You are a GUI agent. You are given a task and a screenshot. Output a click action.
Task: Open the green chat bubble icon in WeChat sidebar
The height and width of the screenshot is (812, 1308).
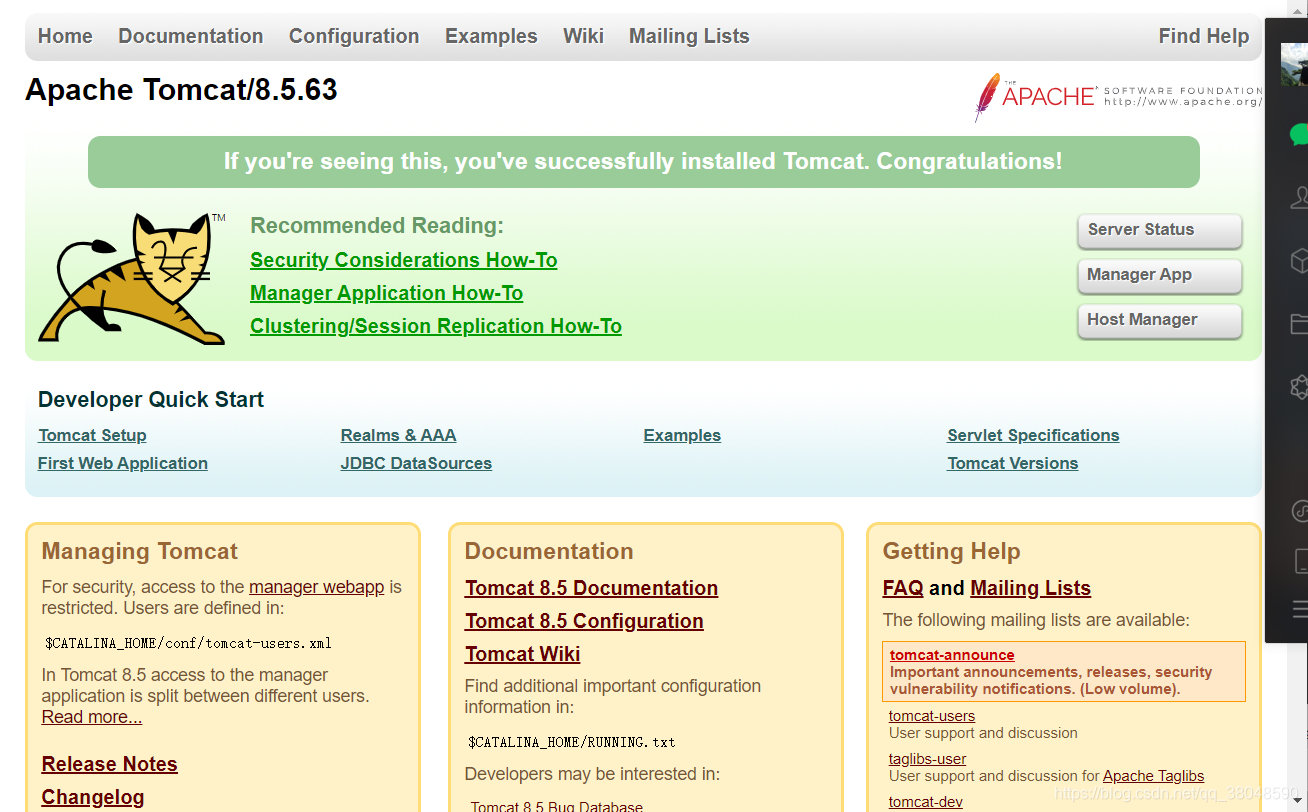(x=1299, y=134)
